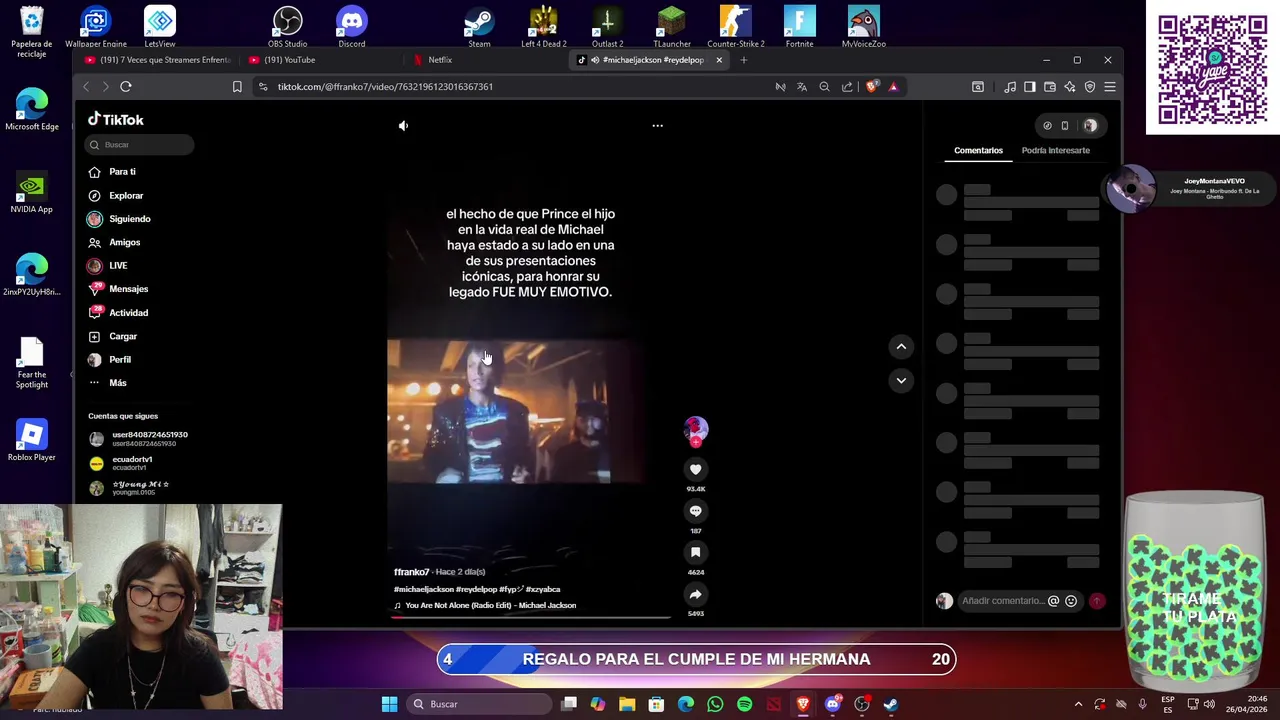Click the get app phone icon

tap(1065, 126)
